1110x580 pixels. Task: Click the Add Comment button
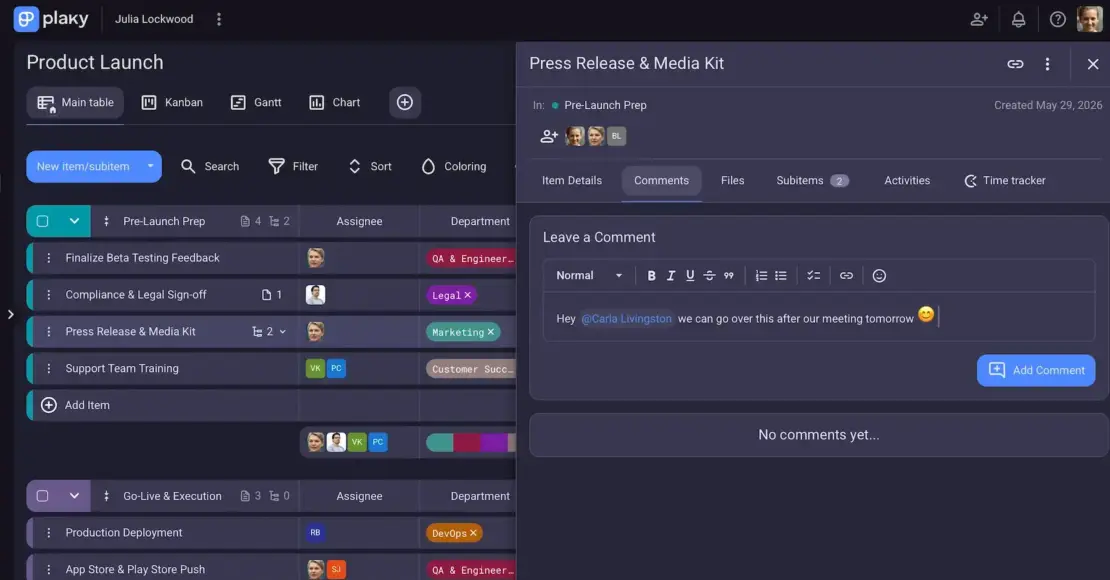click(1036, 370)
